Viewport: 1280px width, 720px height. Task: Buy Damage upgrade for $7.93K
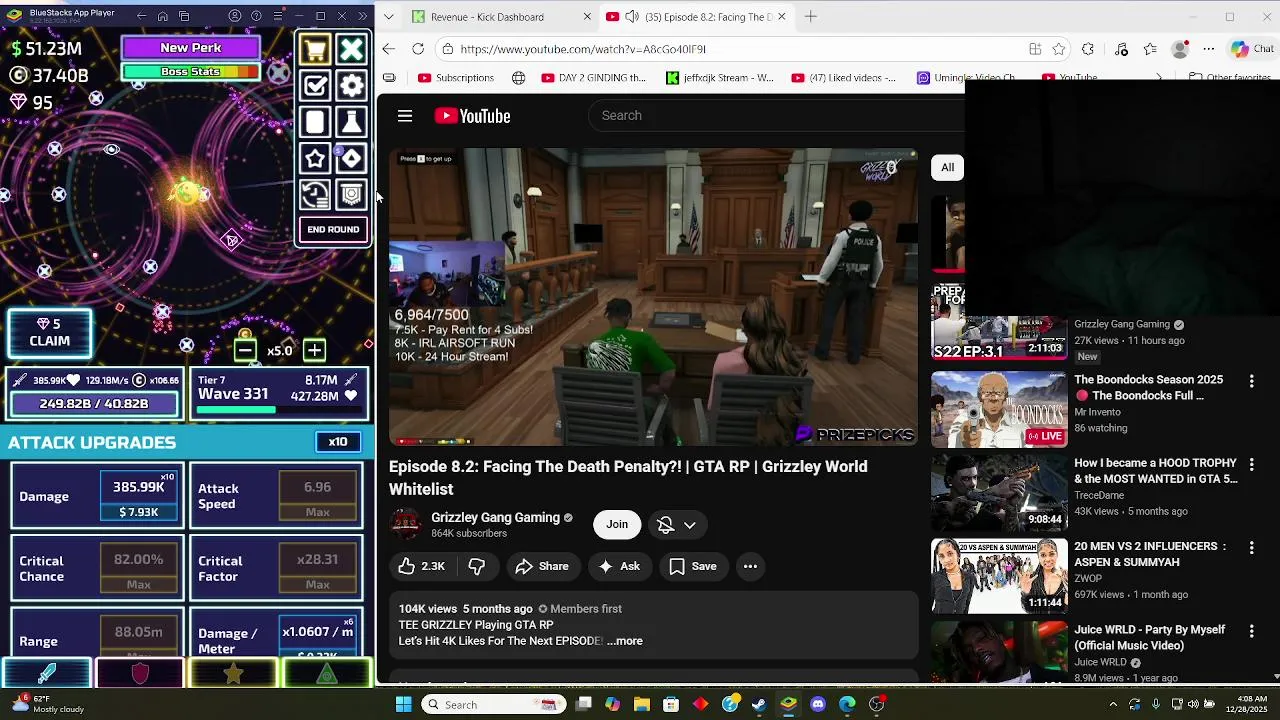(139, 496)
